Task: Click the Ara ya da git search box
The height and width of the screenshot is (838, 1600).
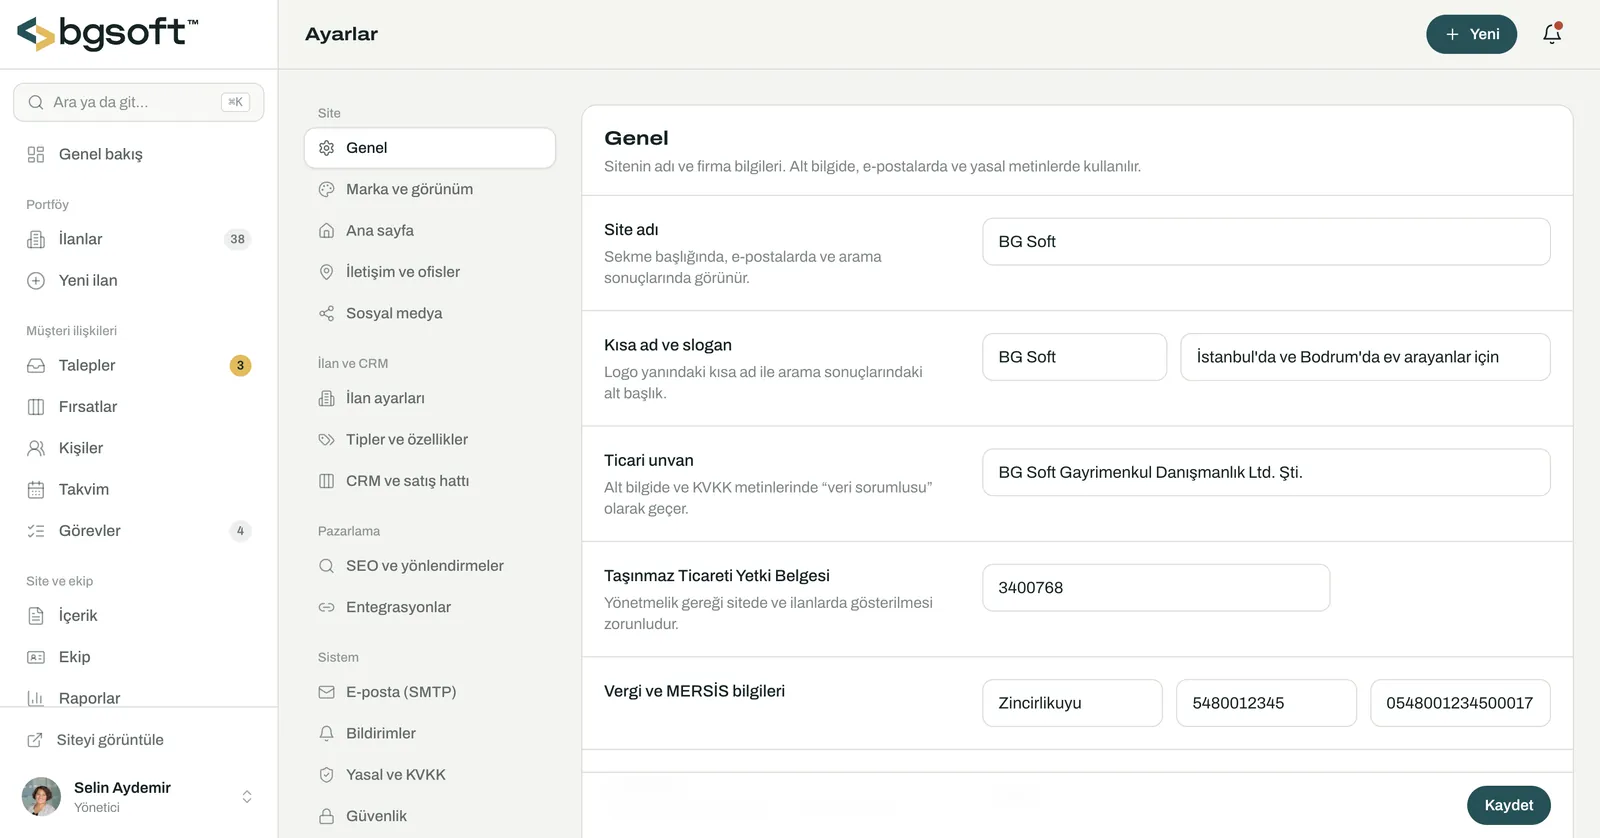Action: point(139,102)
